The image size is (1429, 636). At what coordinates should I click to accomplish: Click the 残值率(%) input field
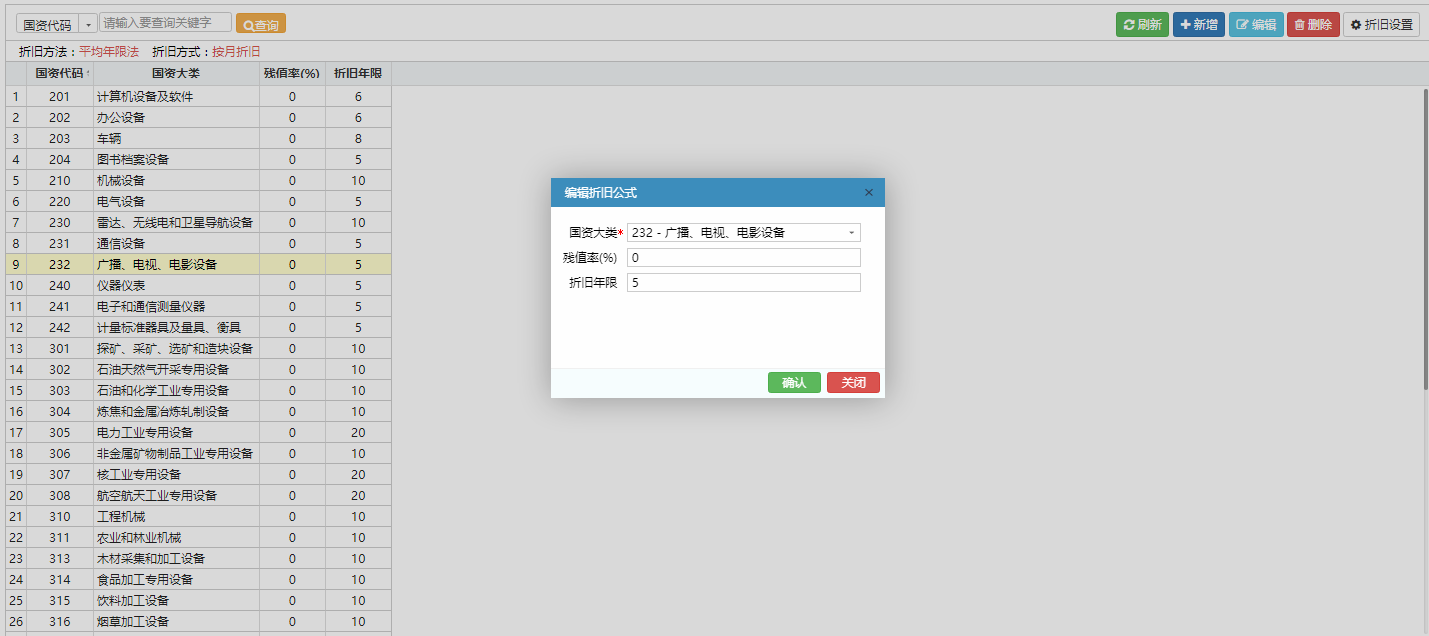pos(743,258)
